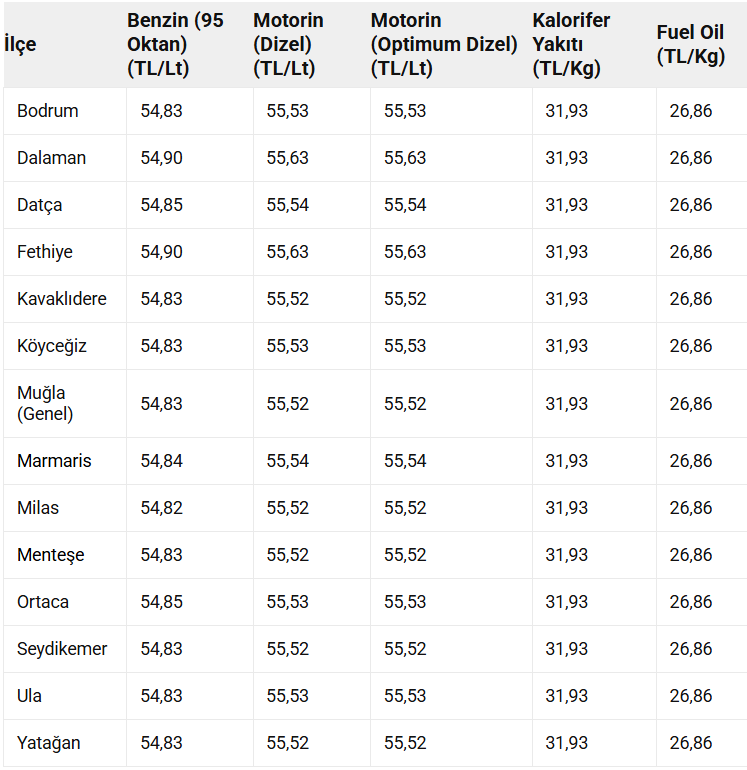The height and width of the screenshot is (770, 747).
Task: Click the Ula row label
Action: tap(29, 696)
